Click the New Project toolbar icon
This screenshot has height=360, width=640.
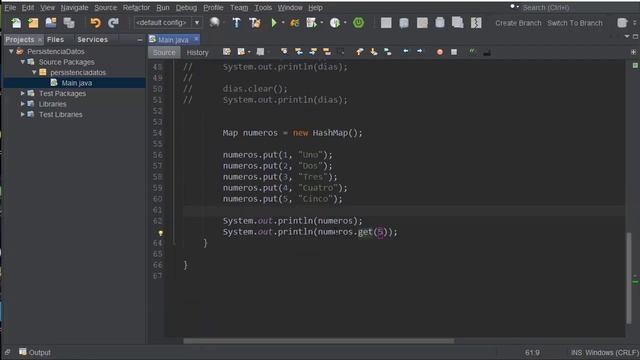coord(33,23)
